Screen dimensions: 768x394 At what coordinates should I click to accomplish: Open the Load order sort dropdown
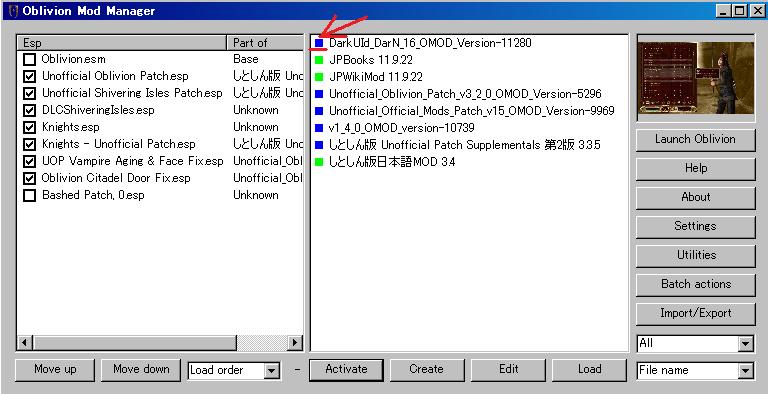tap(272, 370)
